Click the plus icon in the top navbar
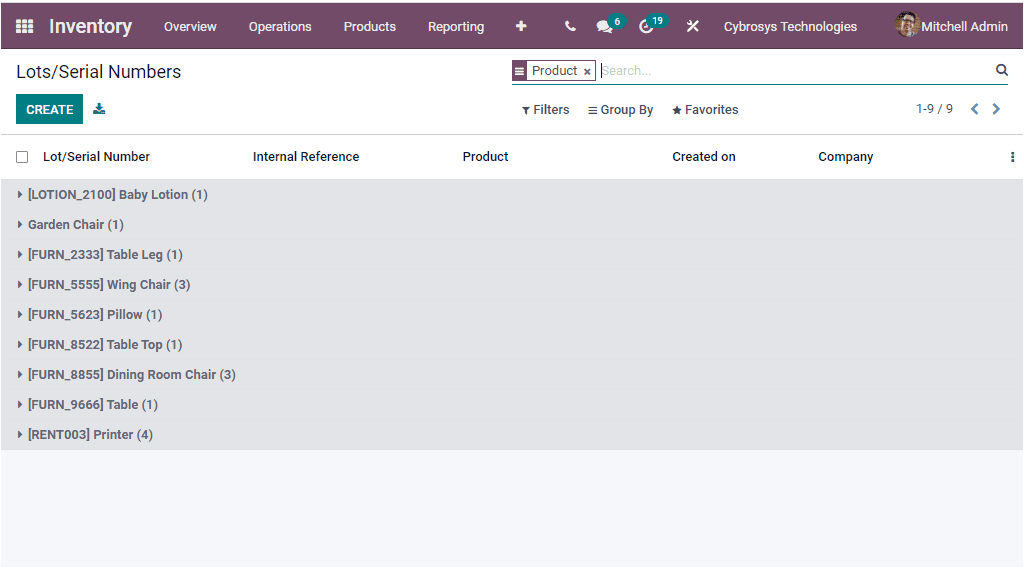This screenshot has width=1024, height=568. [x=521, y=27]
